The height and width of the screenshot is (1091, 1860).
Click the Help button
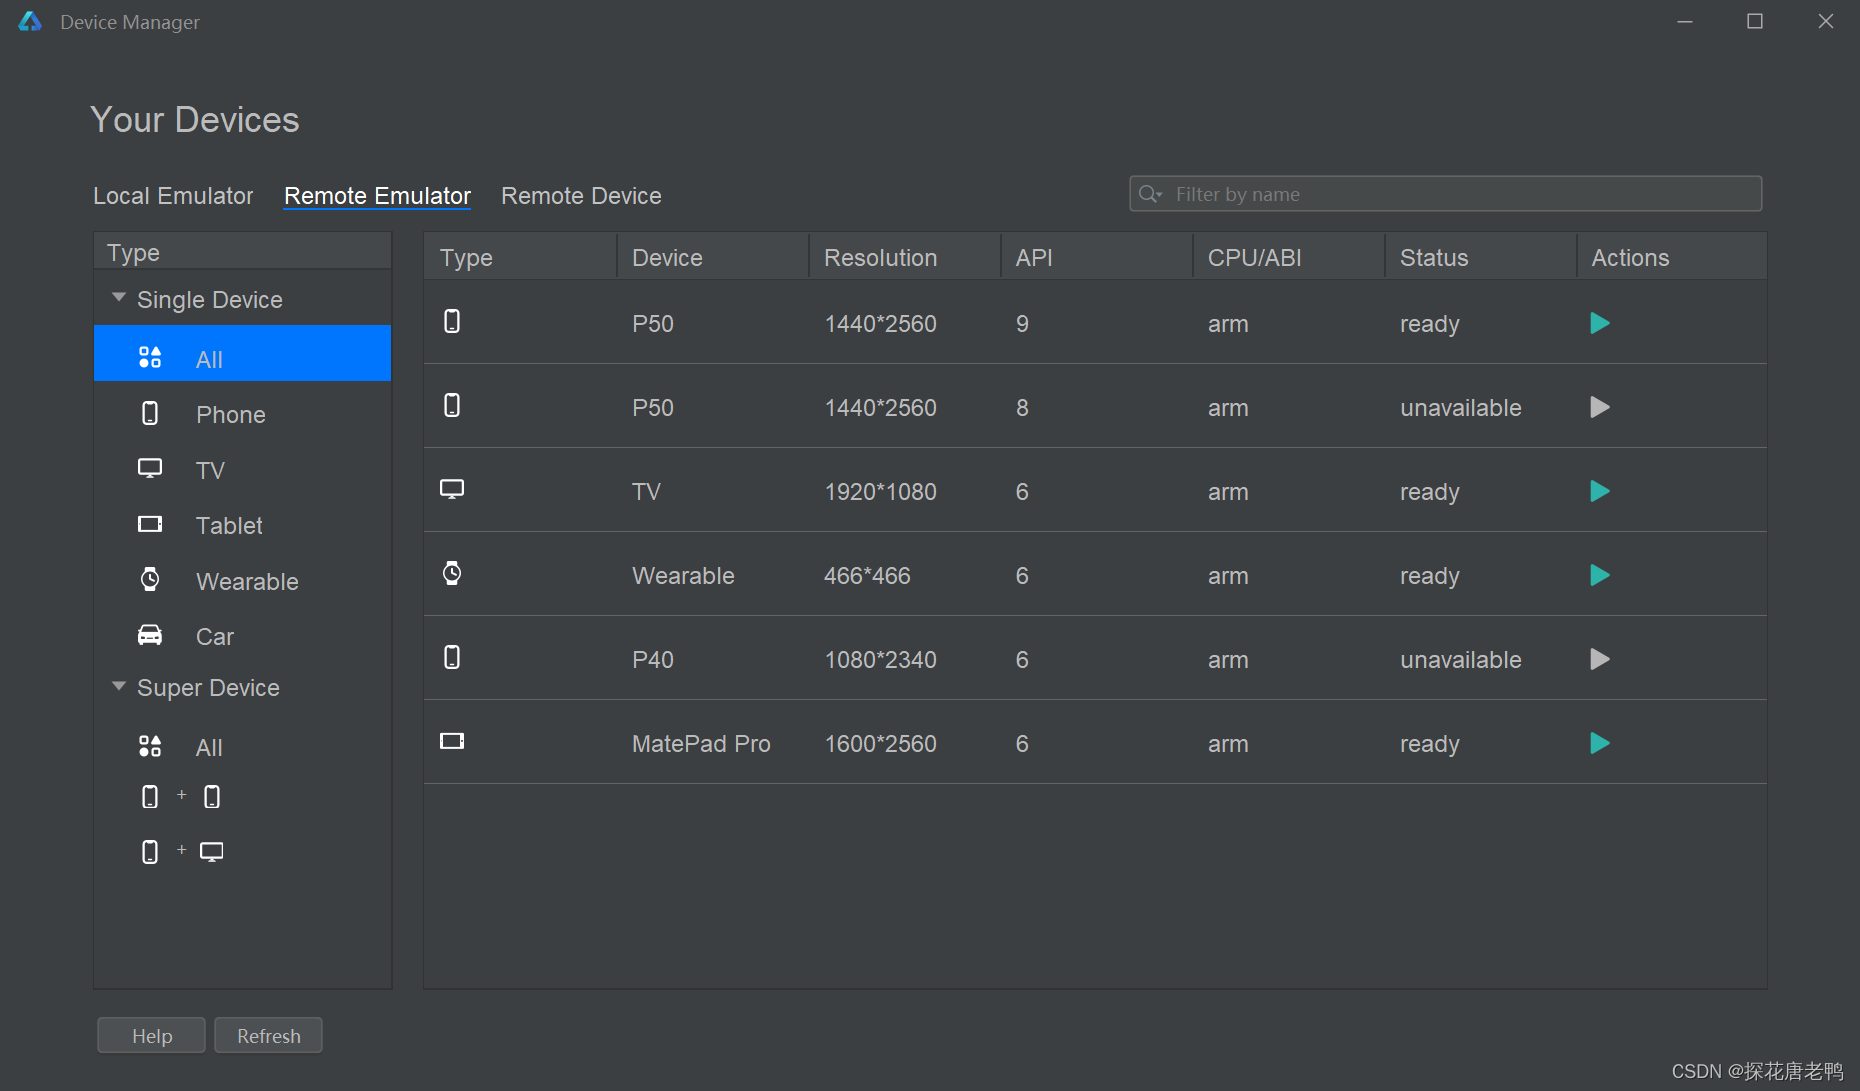coord(151,1035)
